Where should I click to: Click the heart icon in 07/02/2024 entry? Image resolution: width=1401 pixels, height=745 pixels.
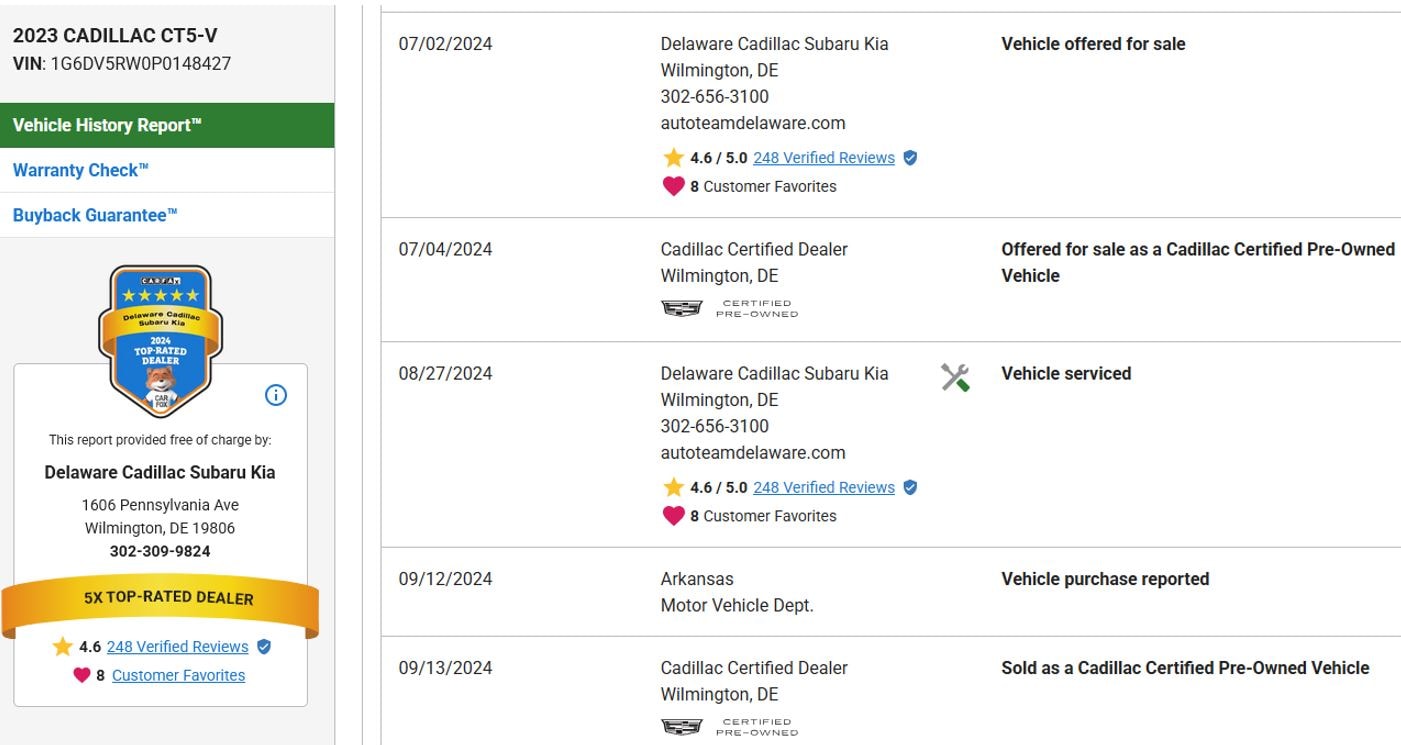coord(674,186)
